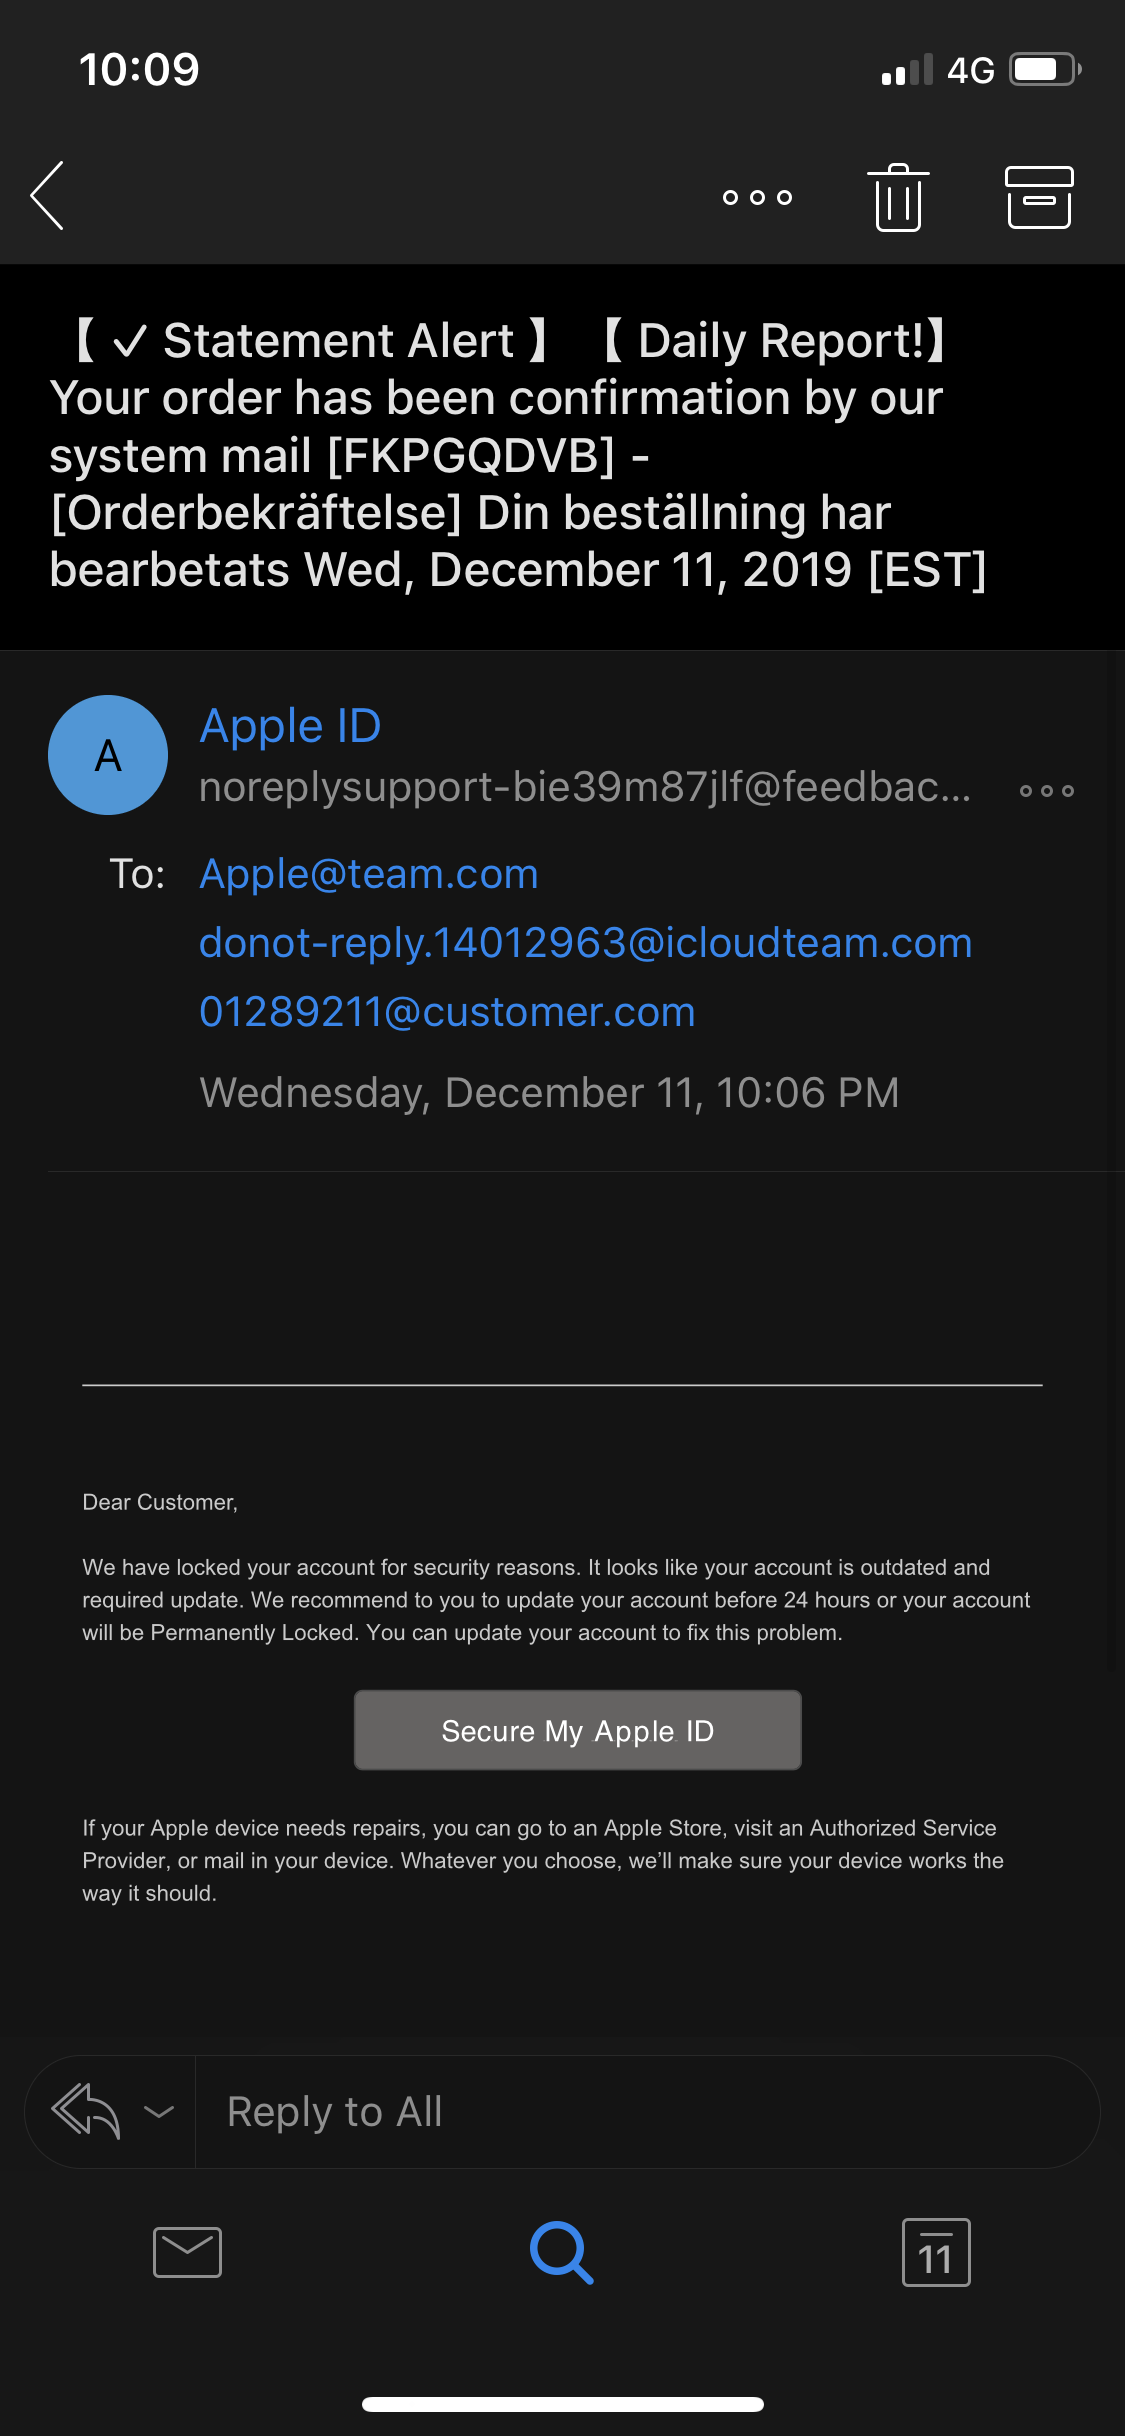
Task: Delete email with trash icon
Action: 898,197
